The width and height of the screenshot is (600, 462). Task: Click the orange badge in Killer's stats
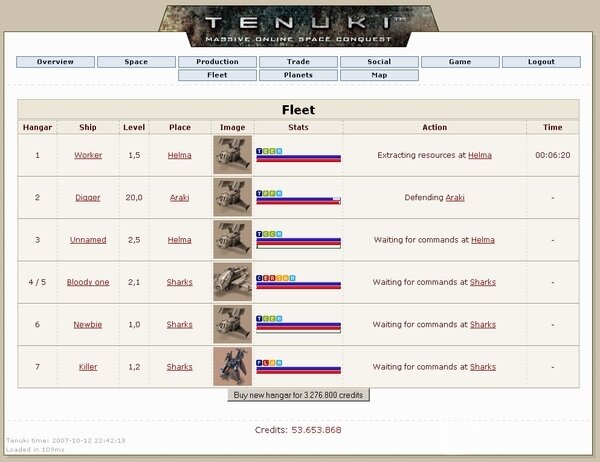[x=272, y=363]
